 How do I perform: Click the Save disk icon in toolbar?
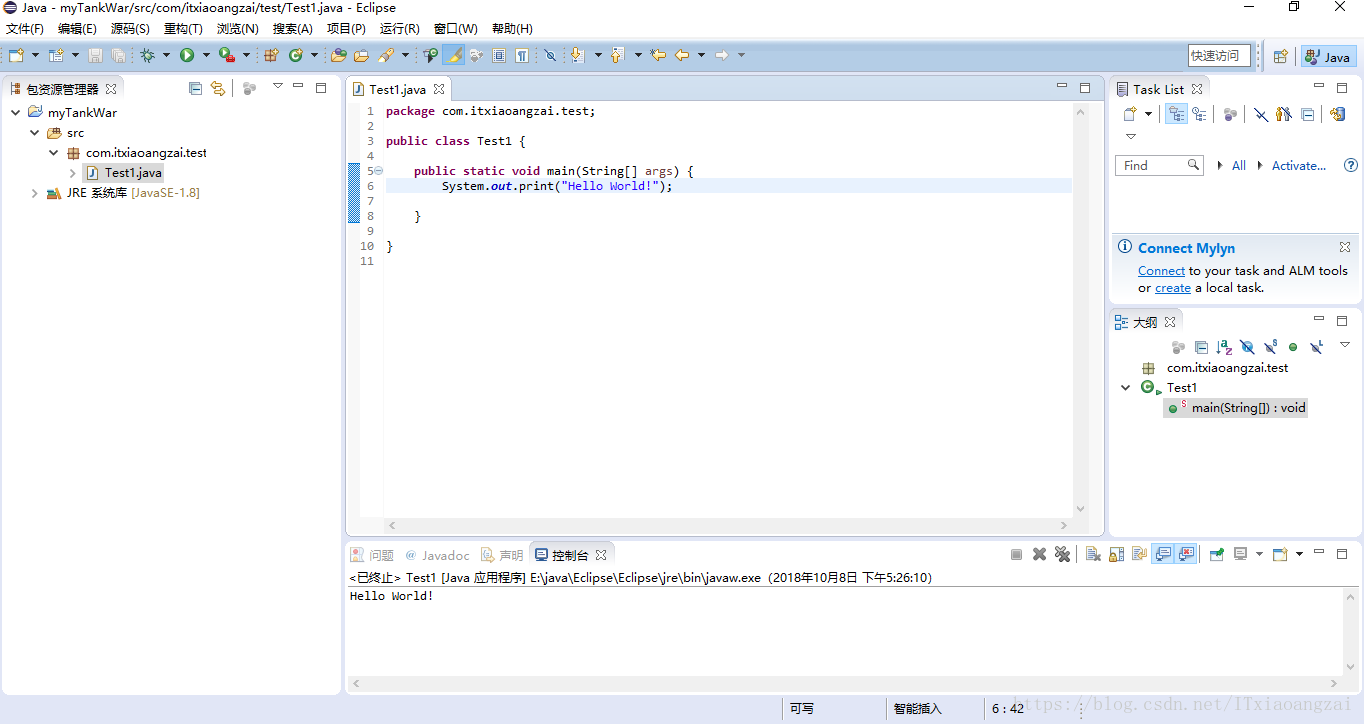point(96,56)
